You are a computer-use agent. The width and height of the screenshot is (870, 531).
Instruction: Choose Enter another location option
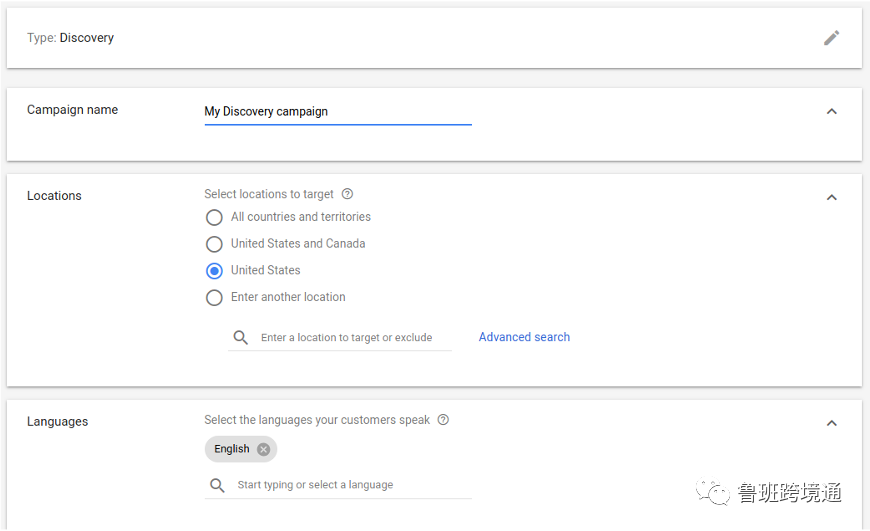click(214, 298)
